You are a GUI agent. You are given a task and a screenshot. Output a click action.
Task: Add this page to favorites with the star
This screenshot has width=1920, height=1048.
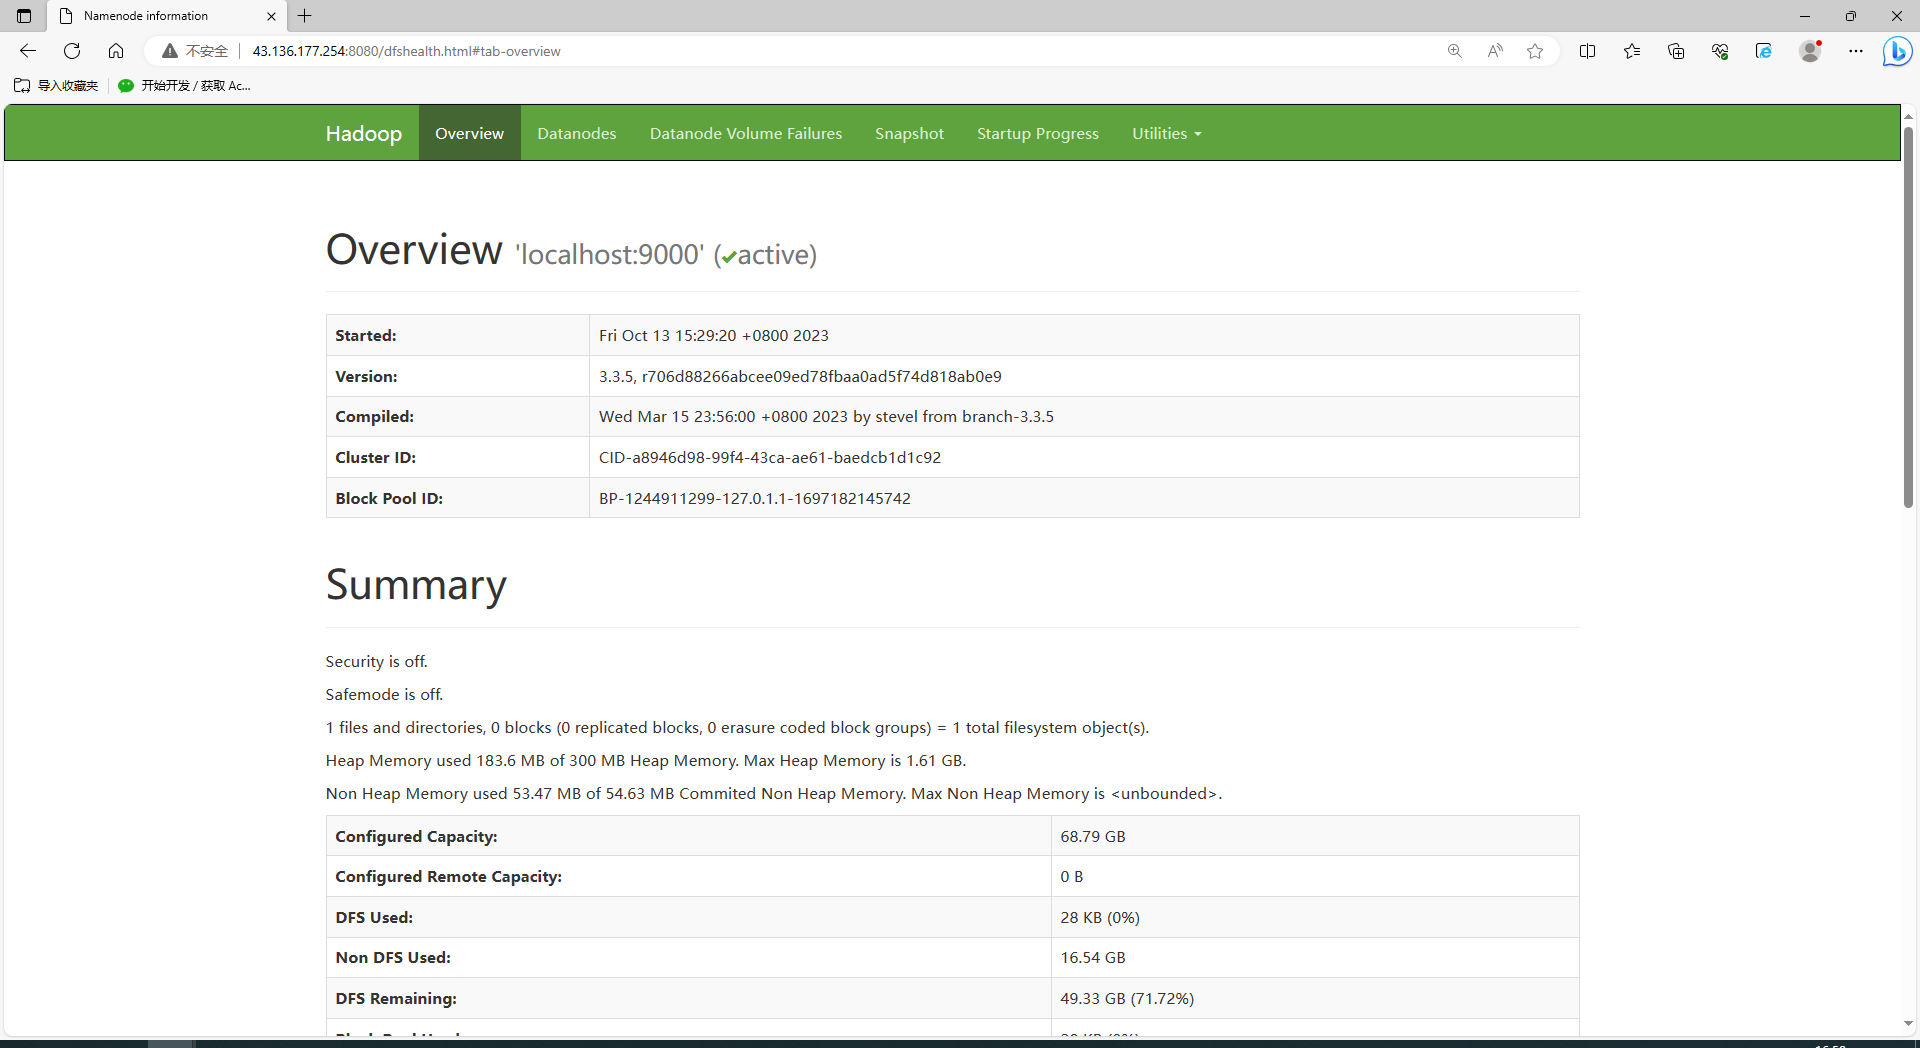coord(1535,51)
